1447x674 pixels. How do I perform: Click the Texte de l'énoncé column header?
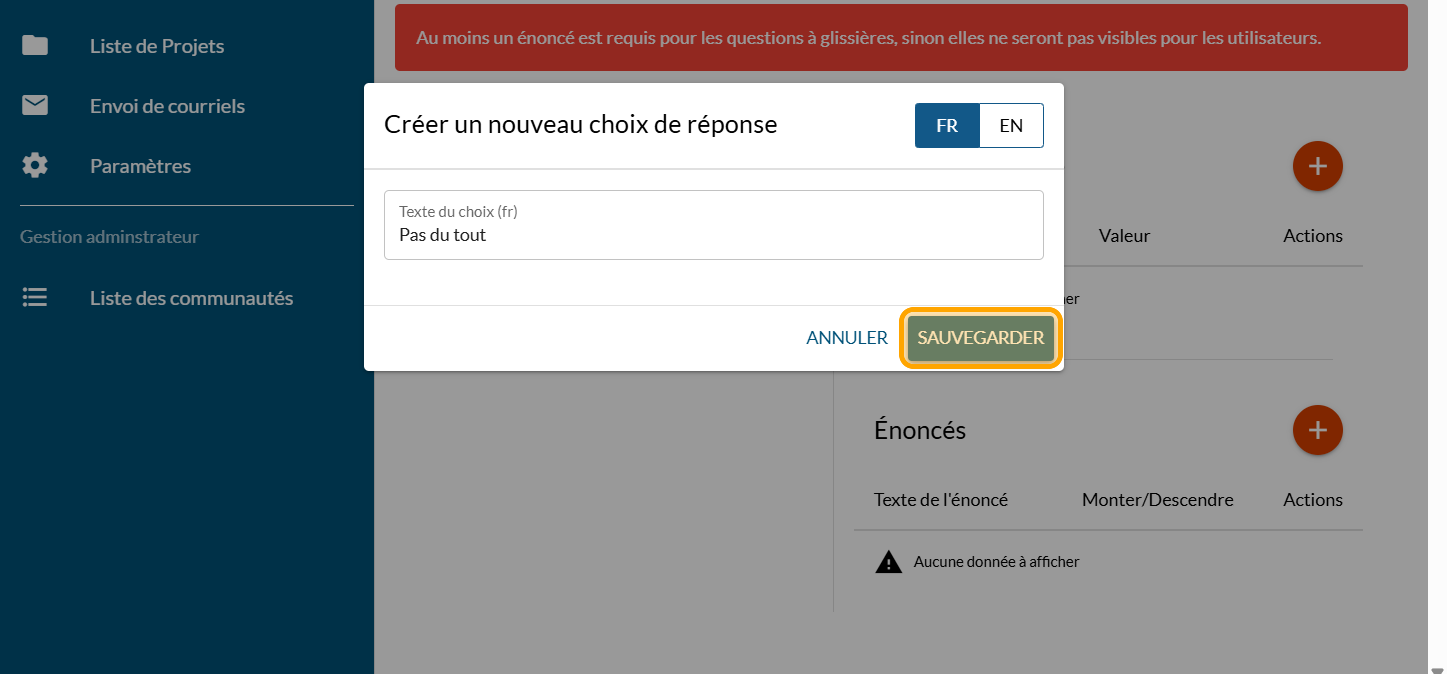940,500
